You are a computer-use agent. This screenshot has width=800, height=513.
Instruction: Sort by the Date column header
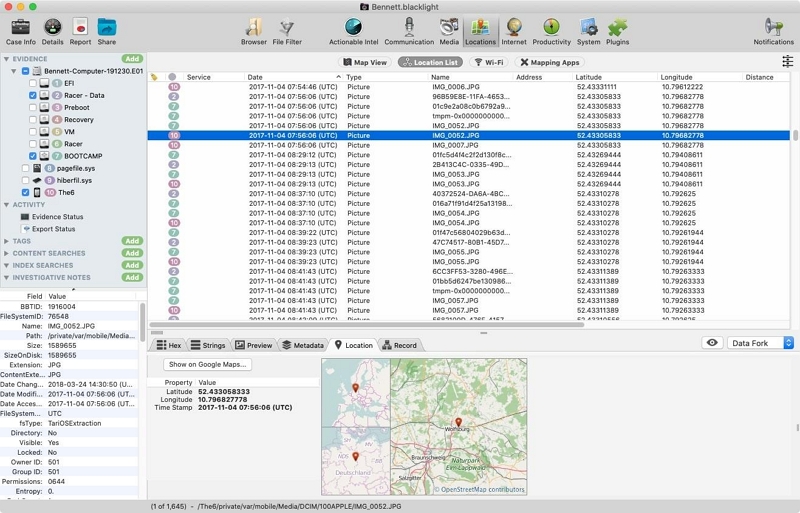click(x=293, y=77)
